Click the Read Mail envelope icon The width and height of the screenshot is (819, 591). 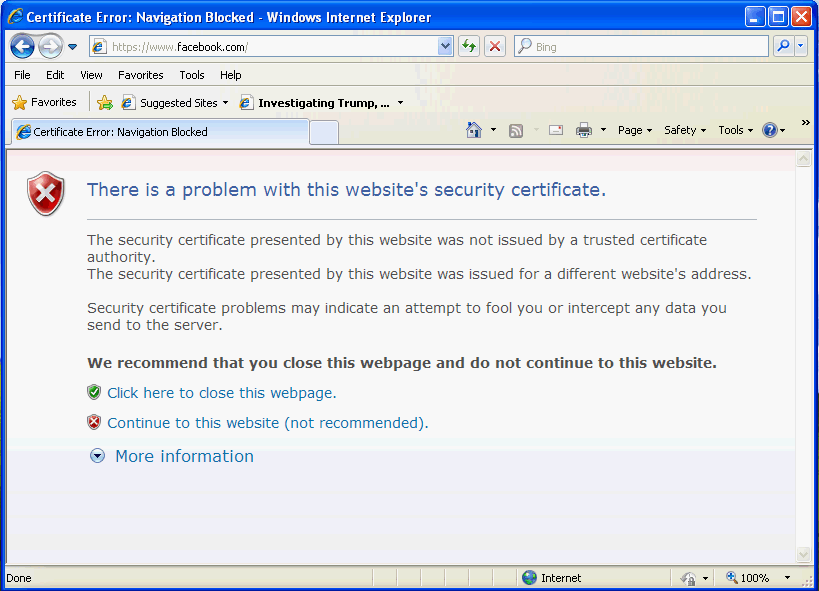pyautogui.click(x=556, y=130)
